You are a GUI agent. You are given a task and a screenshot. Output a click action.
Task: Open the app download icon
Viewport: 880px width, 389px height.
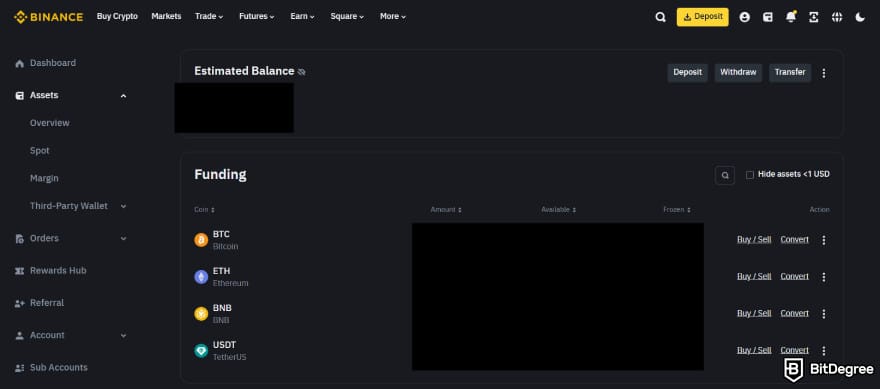pyautogui.click(x=814, y=17)
